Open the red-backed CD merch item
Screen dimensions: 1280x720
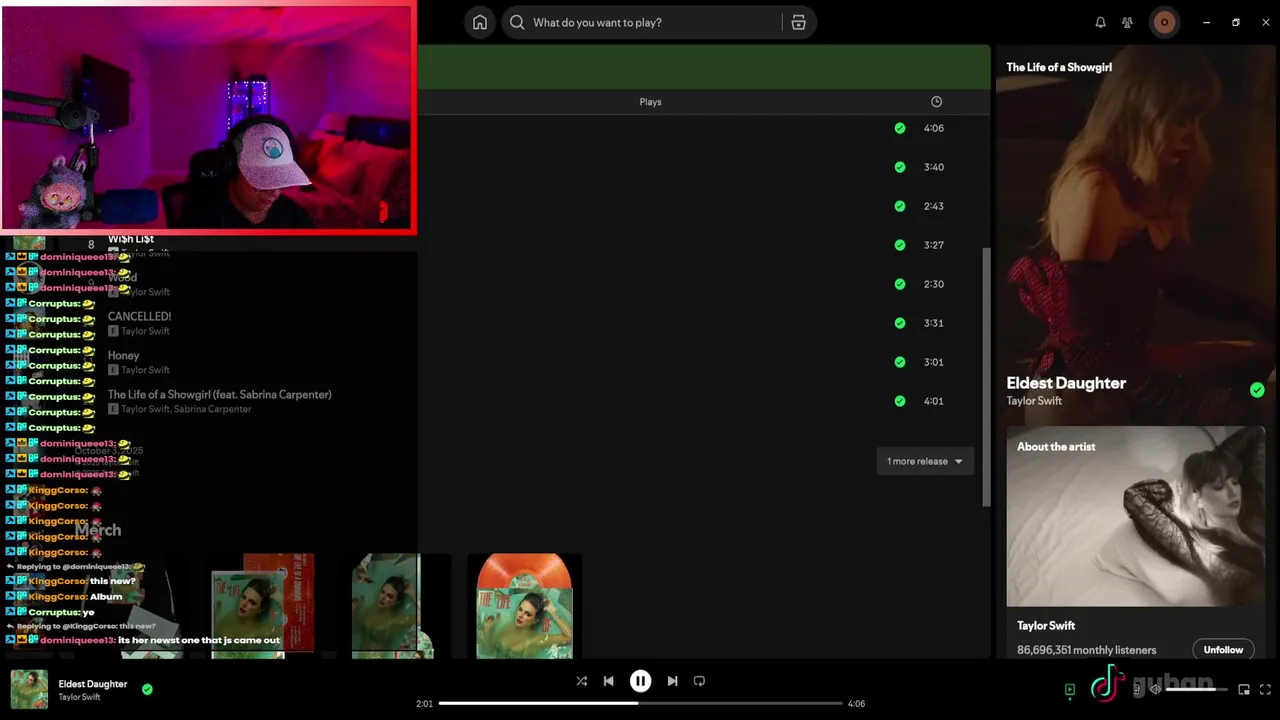263,606
